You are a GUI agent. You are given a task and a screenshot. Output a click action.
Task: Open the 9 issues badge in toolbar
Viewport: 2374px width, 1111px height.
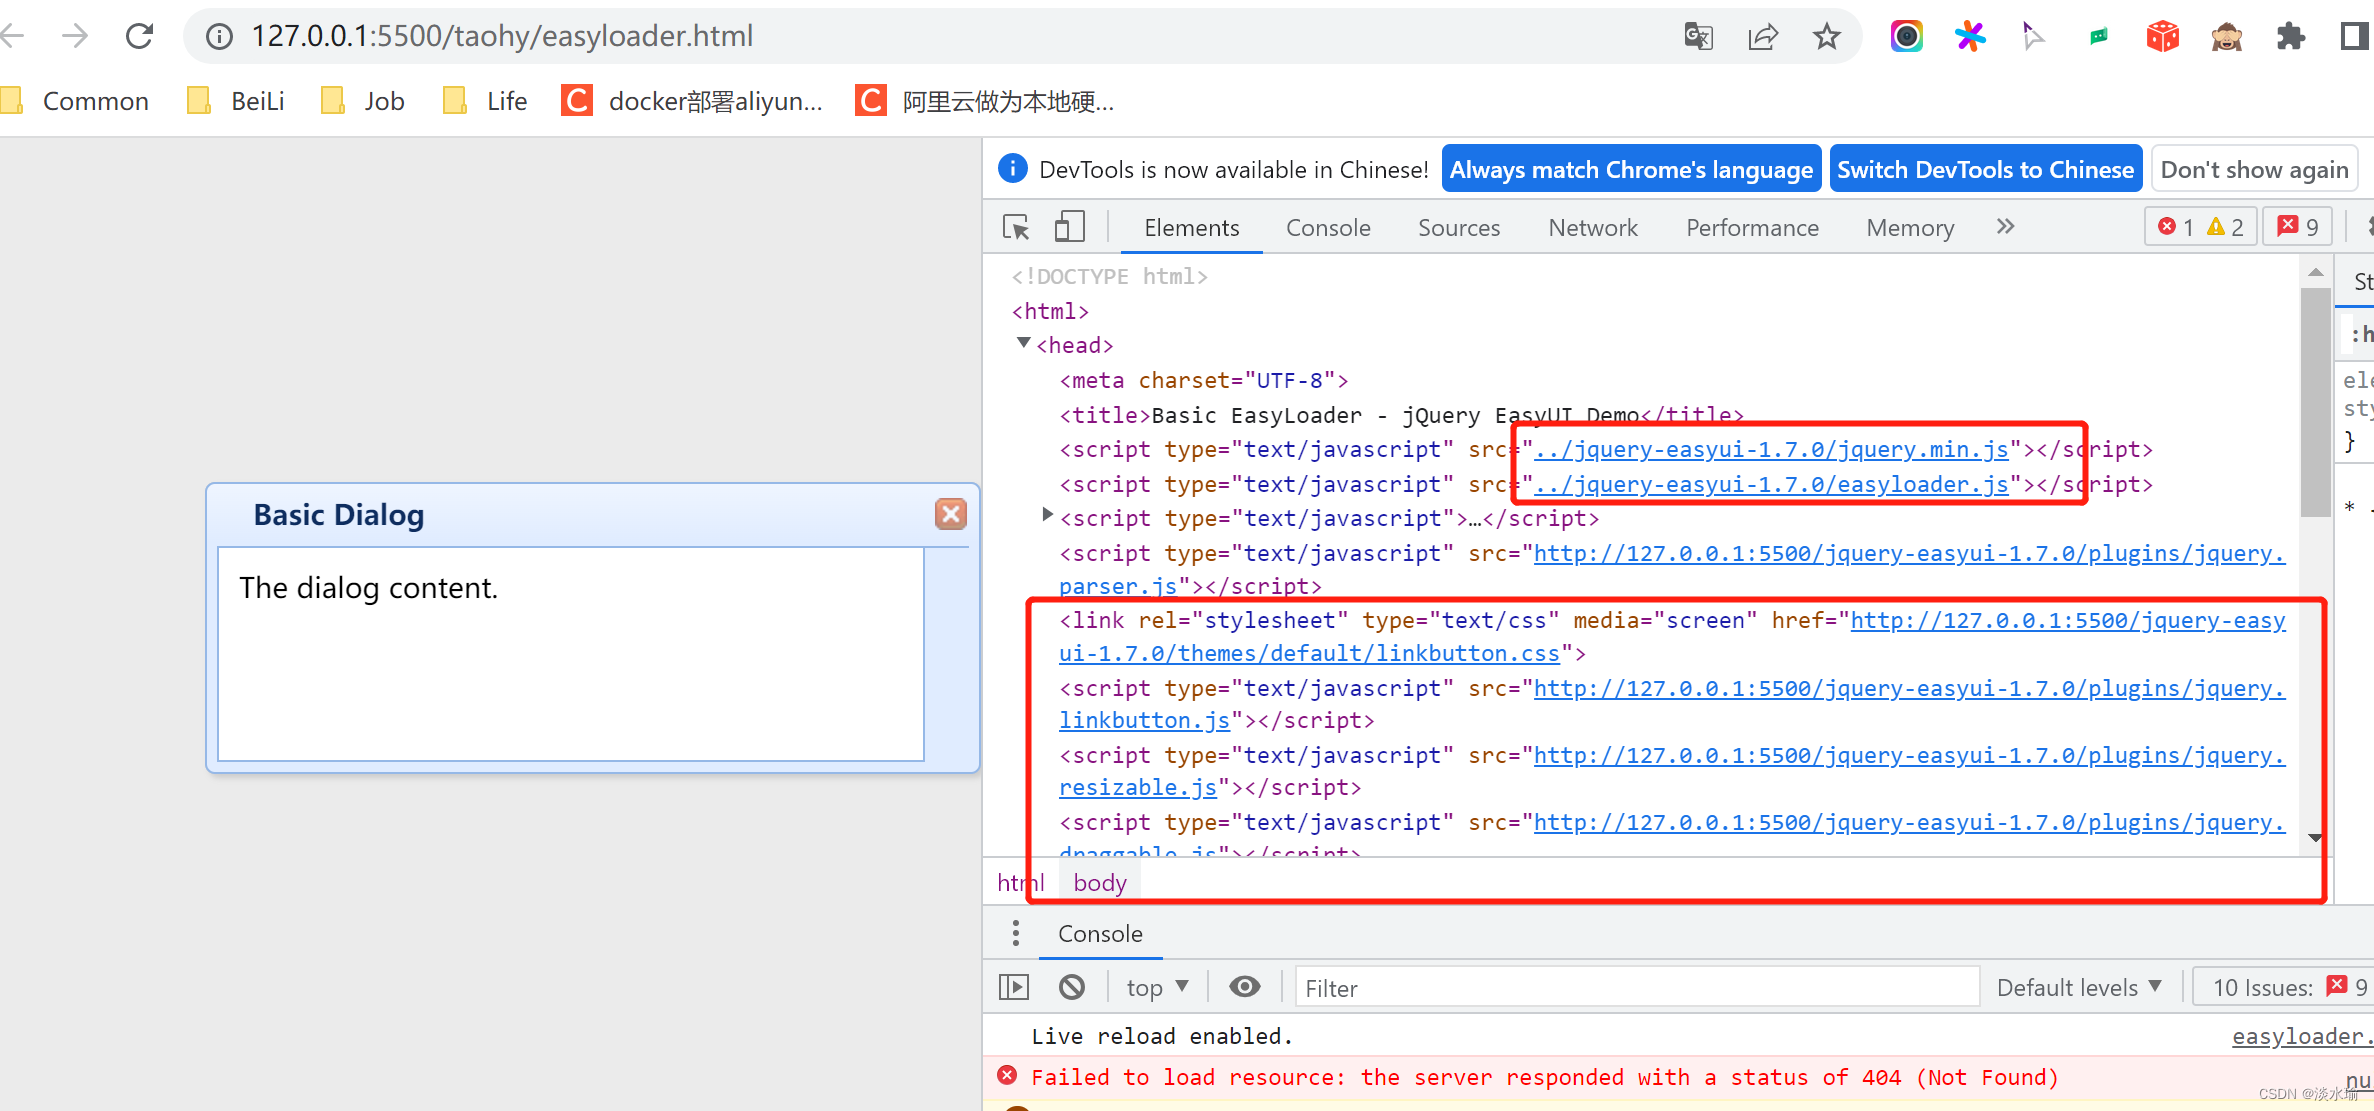pos(2298,227)
